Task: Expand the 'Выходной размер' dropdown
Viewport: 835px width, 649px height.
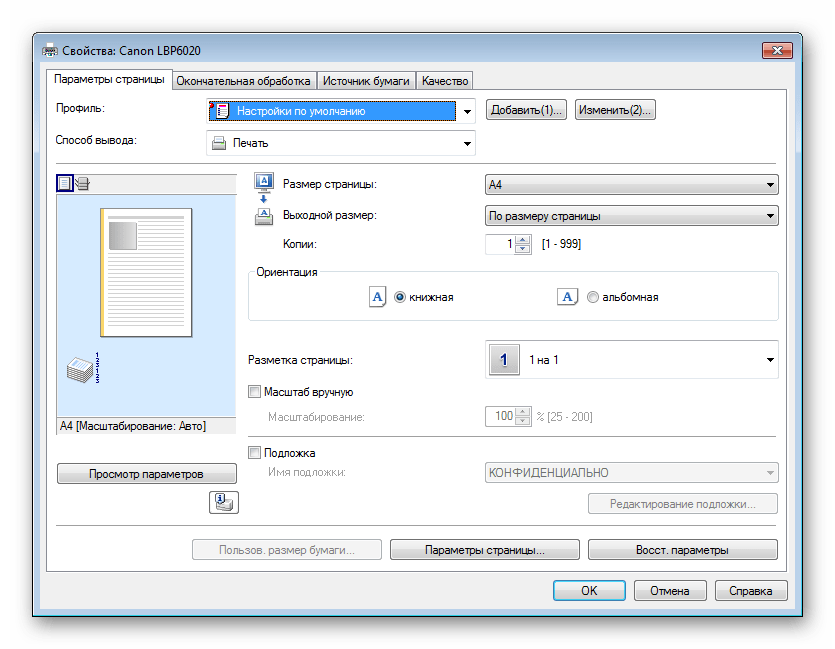Action: coord(630,216)
